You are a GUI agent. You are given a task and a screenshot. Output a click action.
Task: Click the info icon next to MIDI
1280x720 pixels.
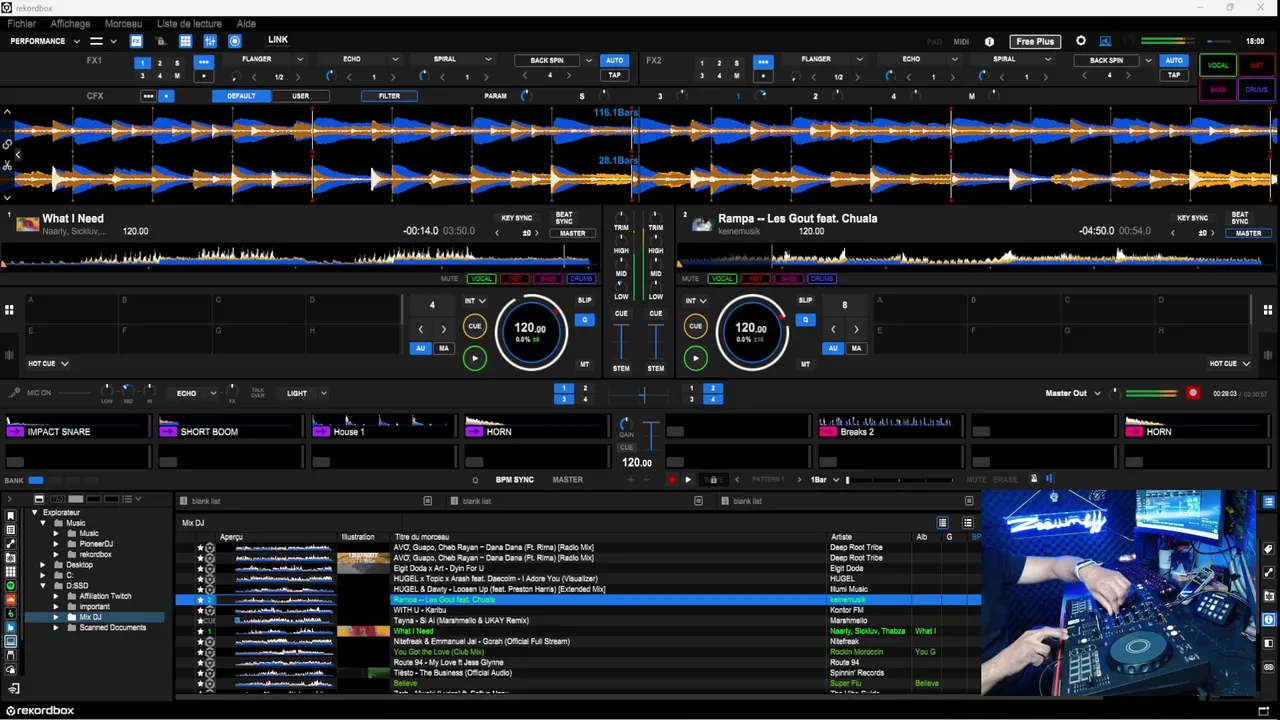click(989, 42)
